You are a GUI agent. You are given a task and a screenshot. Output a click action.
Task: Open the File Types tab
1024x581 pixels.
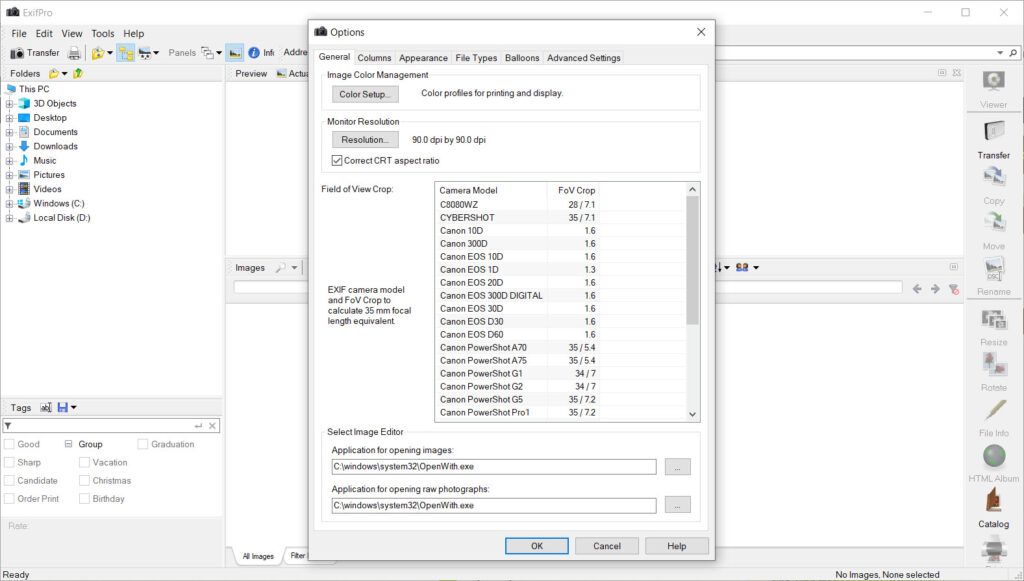[476, 57]
